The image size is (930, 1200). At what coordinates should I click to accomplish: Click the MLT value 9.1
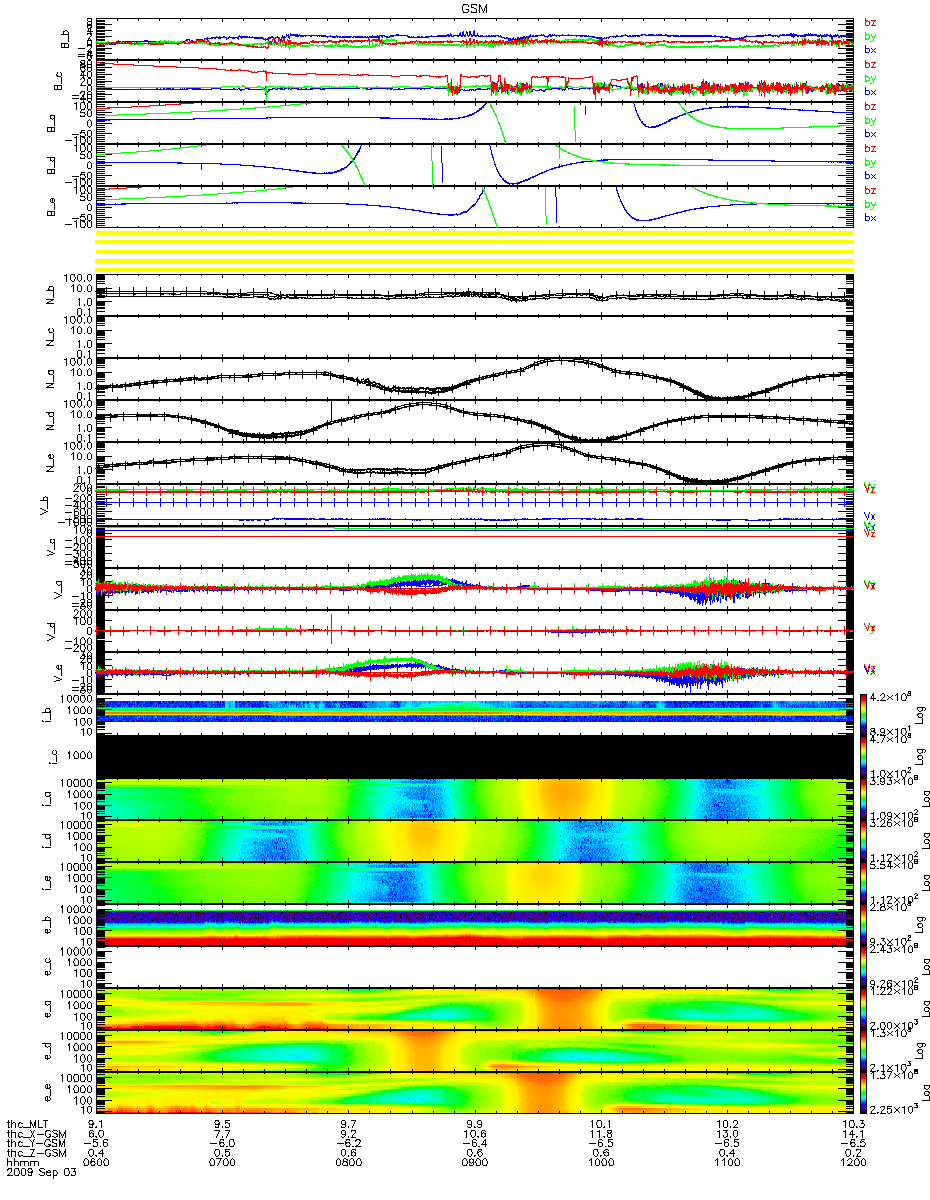pos(96,1125)
